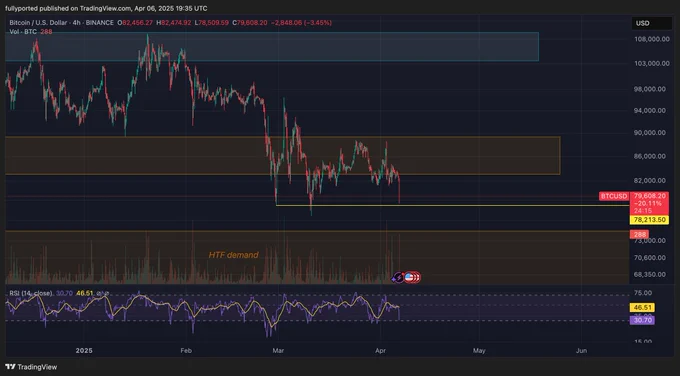The image size is (680, 376).
Task: Click the 2025 label on the time axis
Action: pos(84,350)
